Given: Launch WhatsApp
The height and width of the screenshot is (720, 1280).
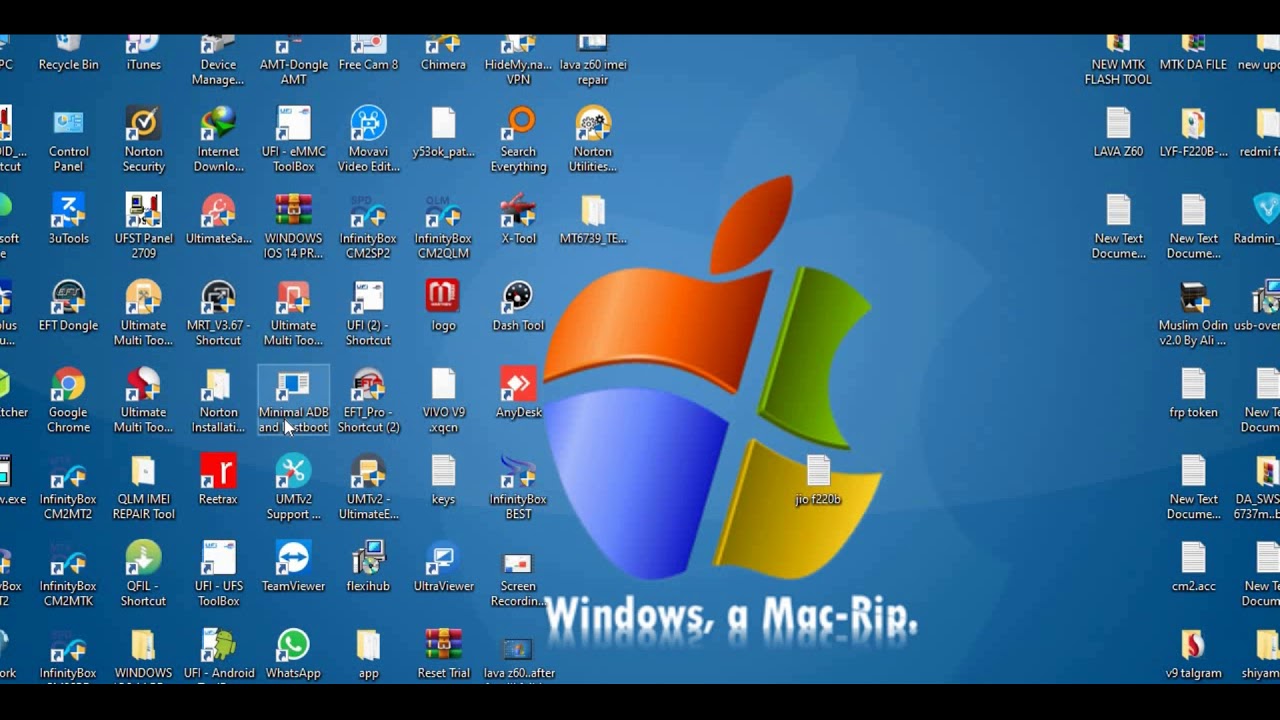Looking at the screenshot, I should [293, 655].
